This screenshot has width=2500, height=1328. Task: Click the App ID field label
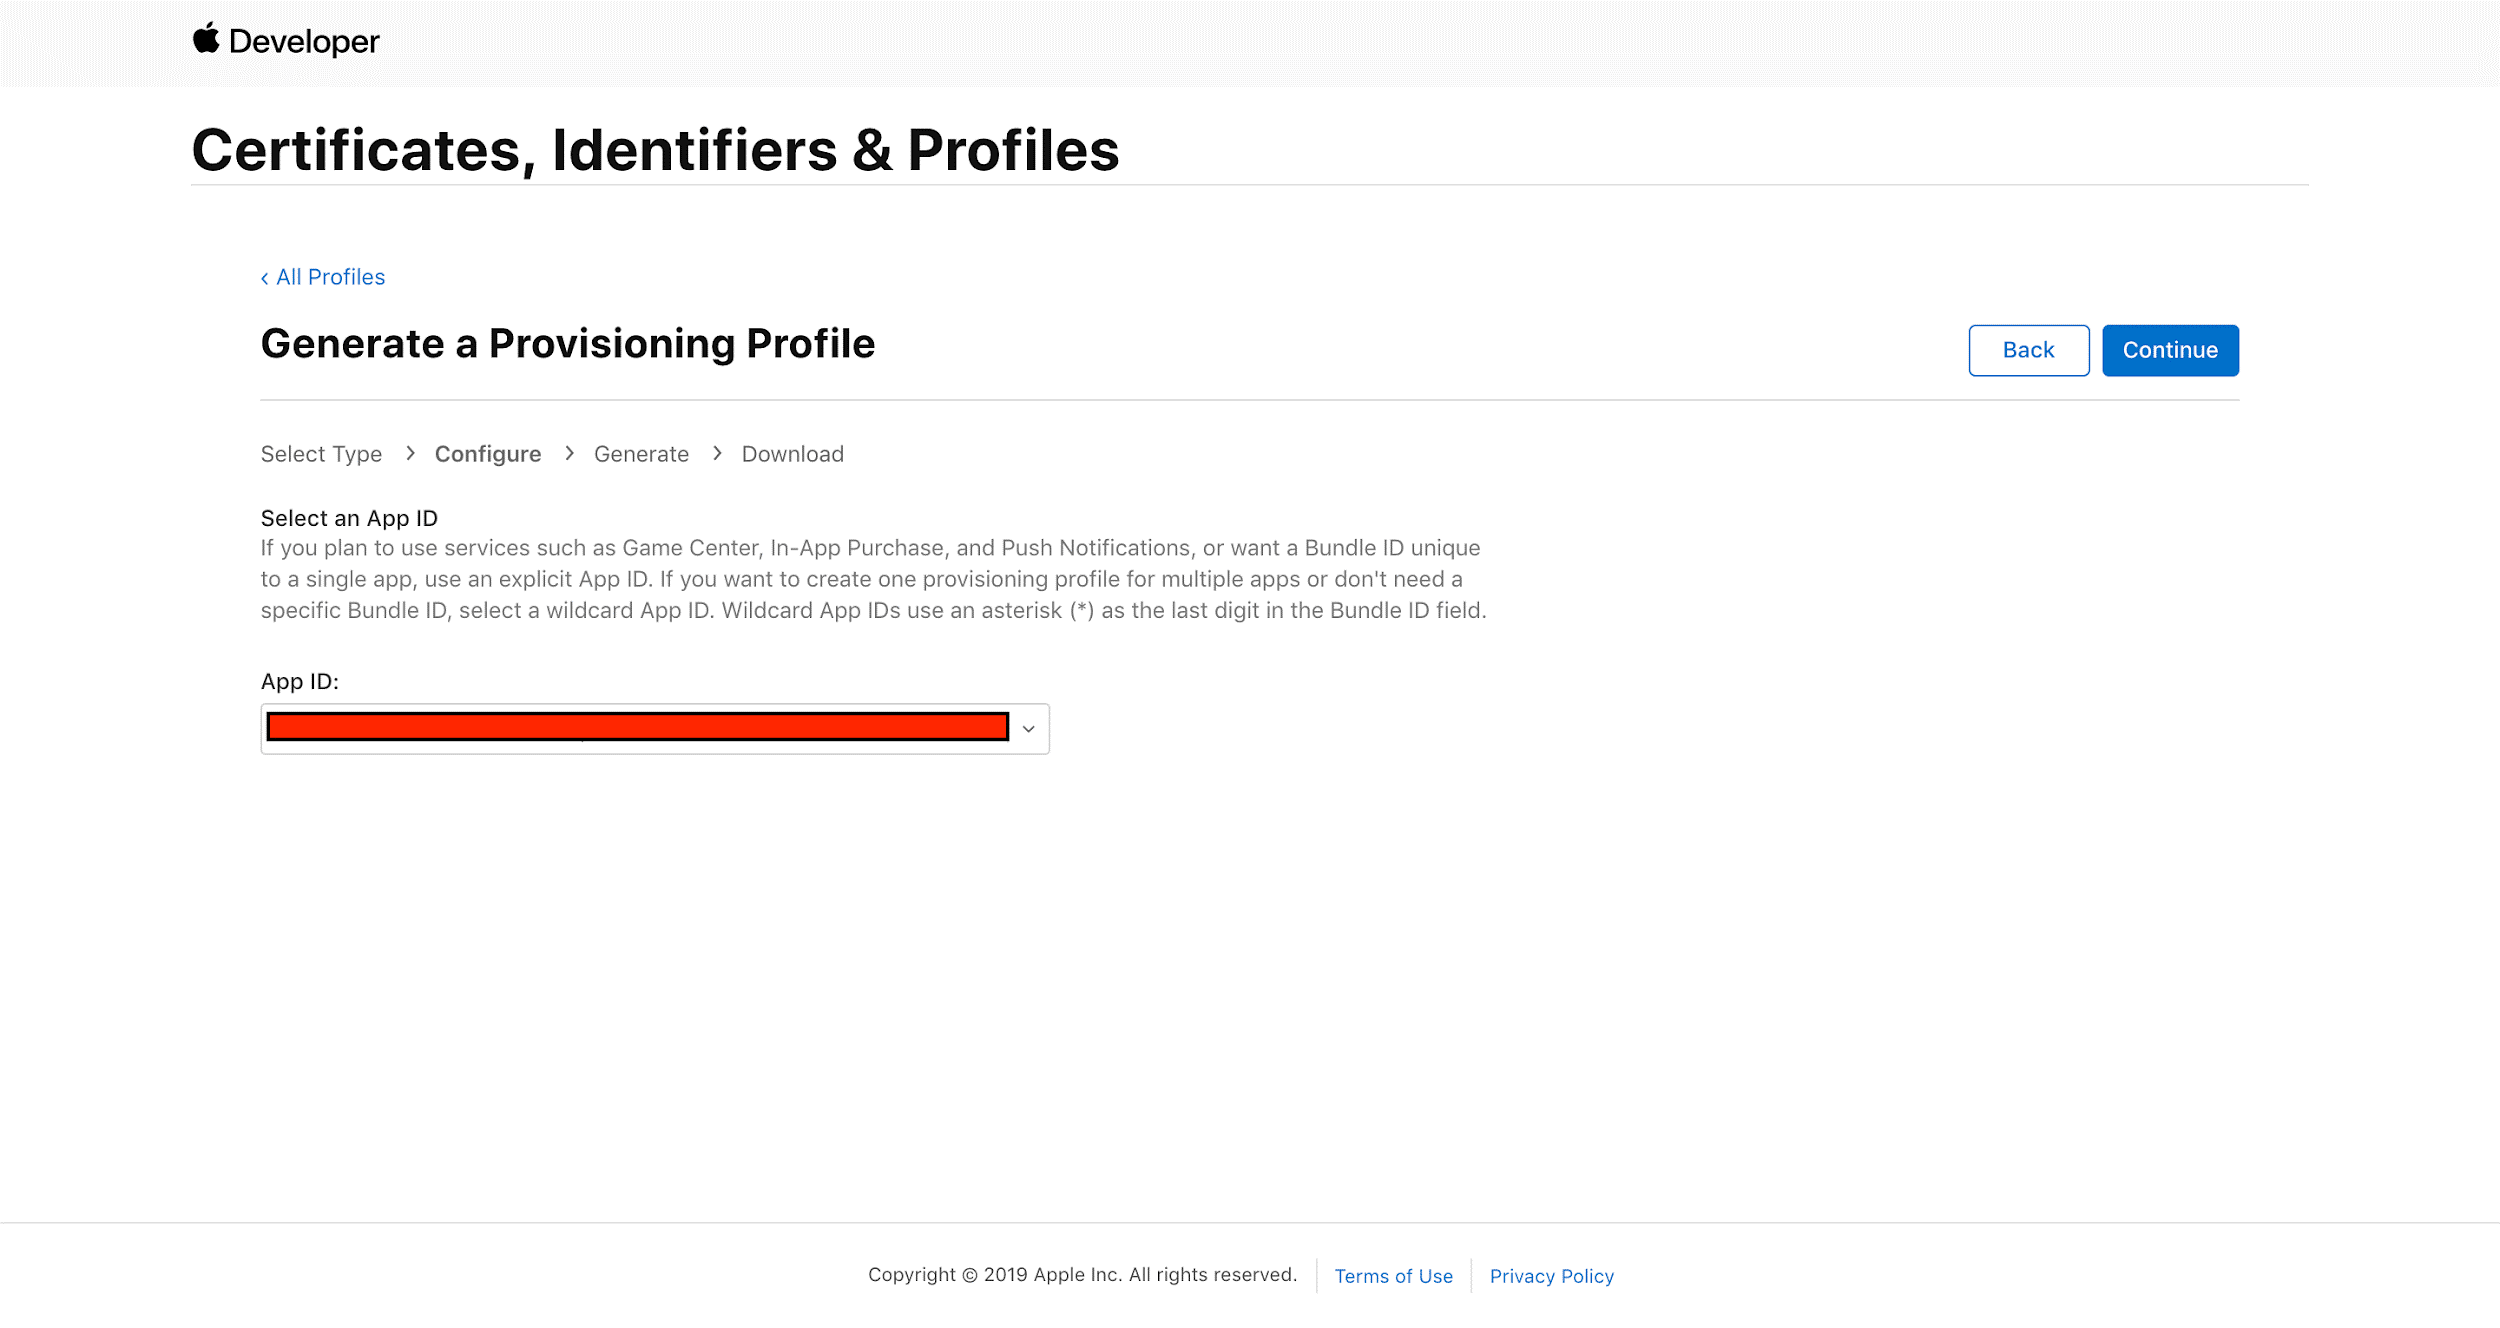[300, 682]
